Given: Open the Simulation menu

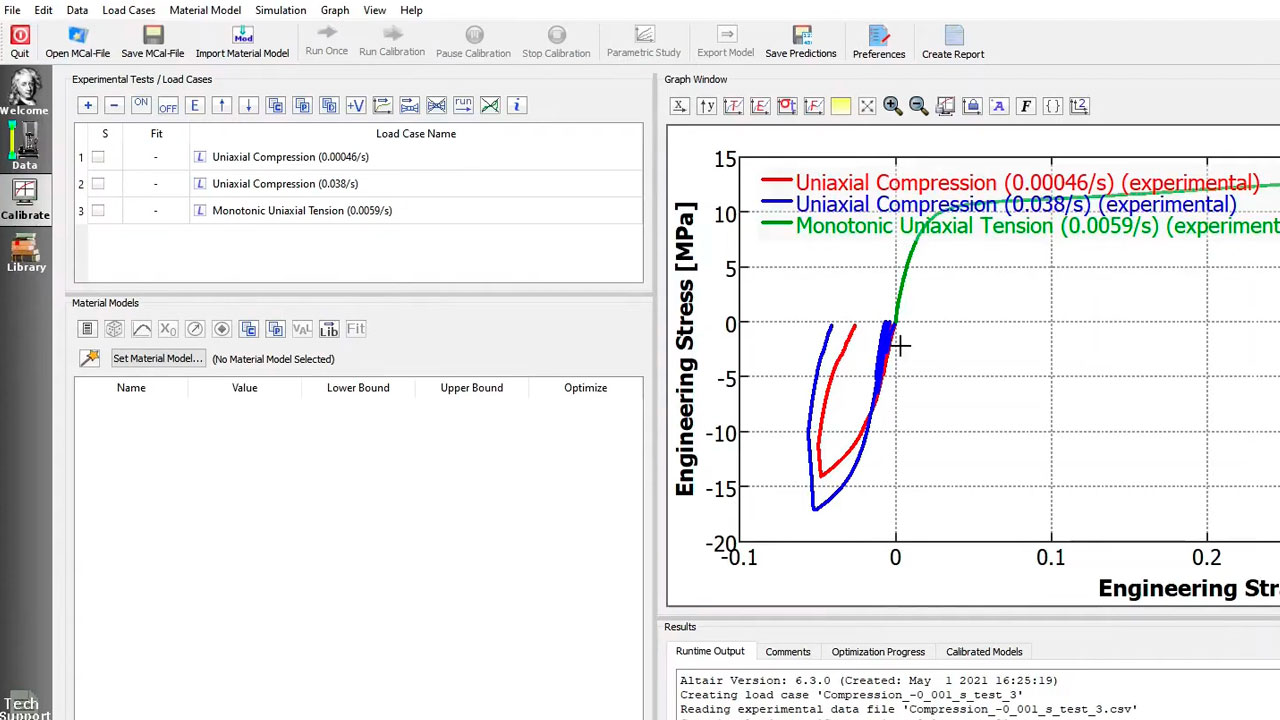Looking at the screenshot, I should point(280,10).
